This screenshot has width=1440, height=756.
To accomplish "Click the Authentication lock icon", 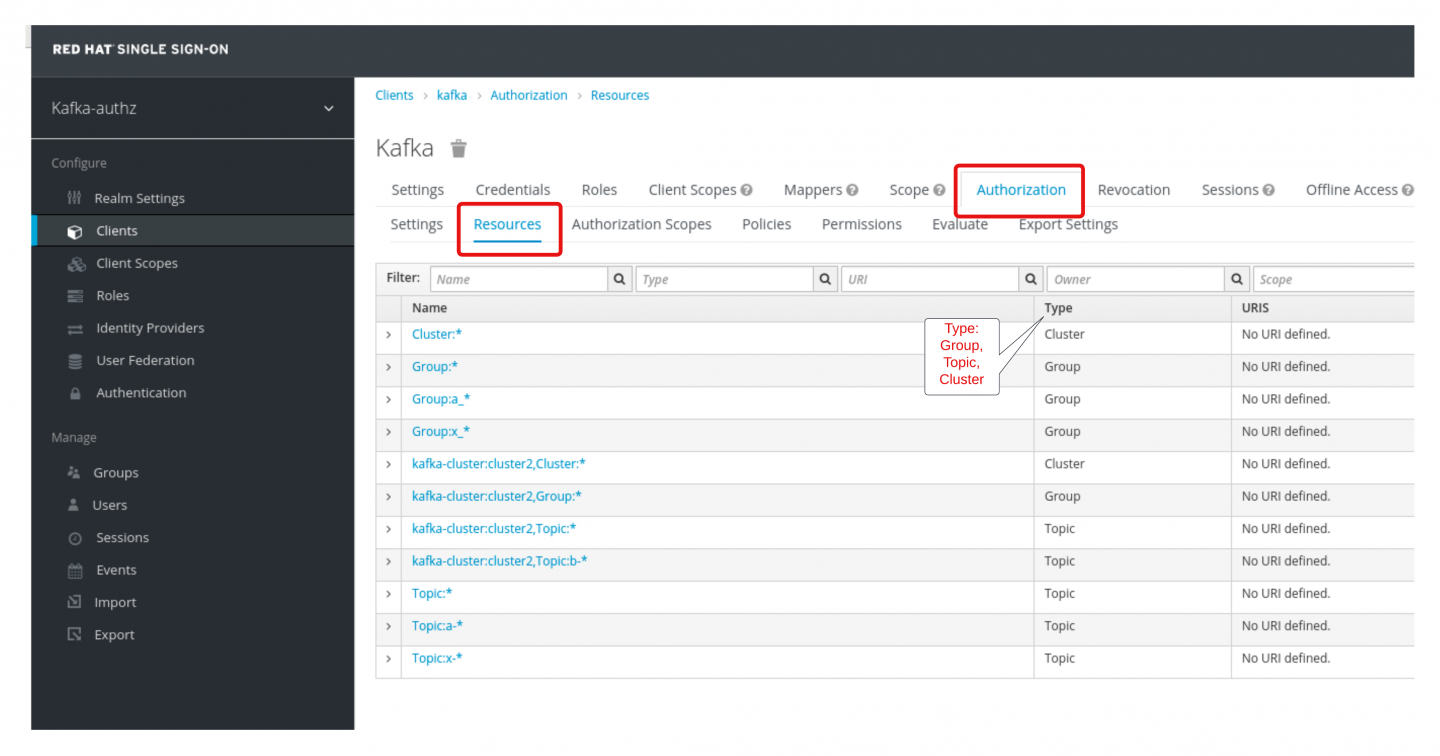I will pos(75,393).
